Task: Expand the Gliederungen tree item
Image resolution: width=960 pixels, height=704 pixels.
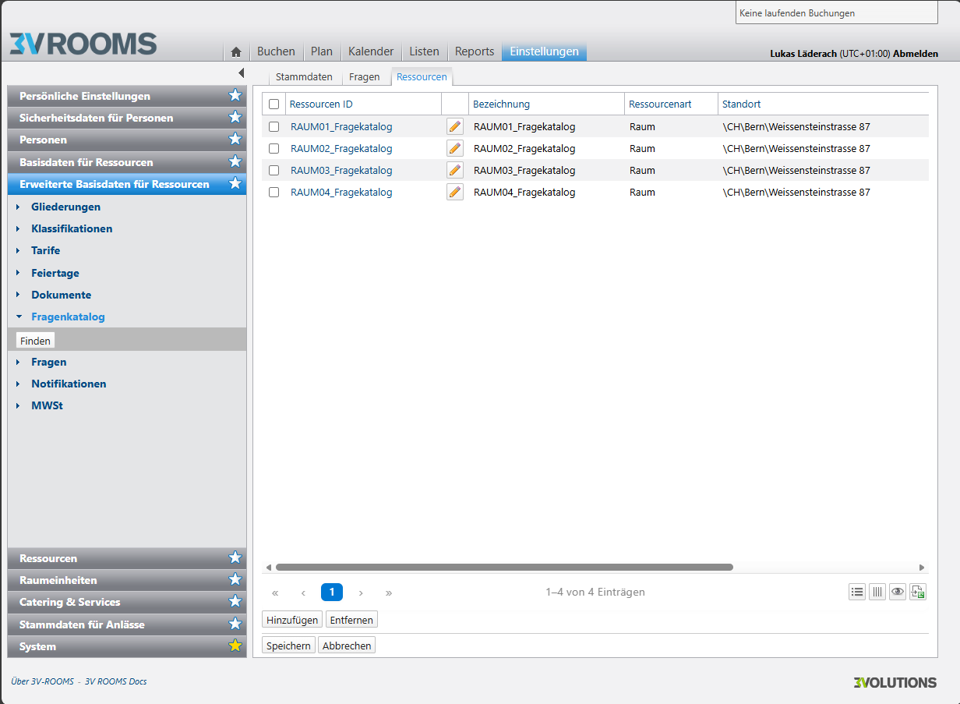Action: pos(18,207)
